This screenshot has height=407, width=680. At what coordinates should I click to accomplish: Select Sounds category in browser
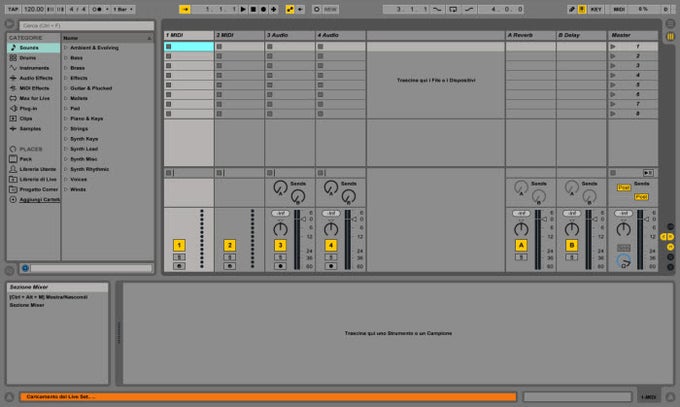[x=33, y=48]
